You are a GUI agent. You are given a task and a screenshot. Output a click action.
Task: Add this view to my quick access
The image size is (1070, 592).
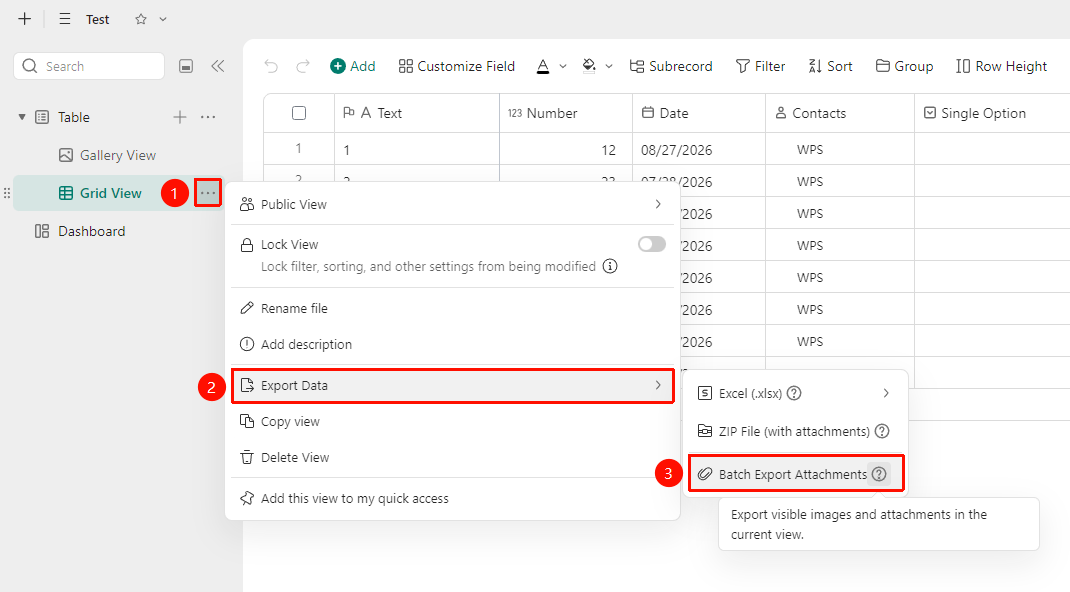(452, 499)
